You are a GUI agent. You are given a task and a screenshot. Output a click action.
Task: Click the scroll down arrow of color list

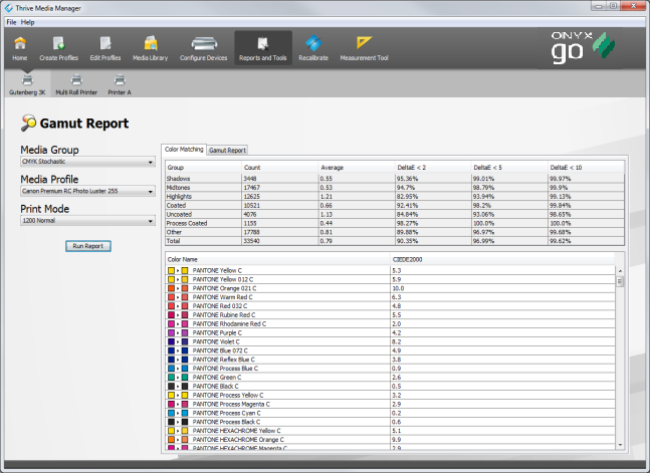click(x=620, y=445)
